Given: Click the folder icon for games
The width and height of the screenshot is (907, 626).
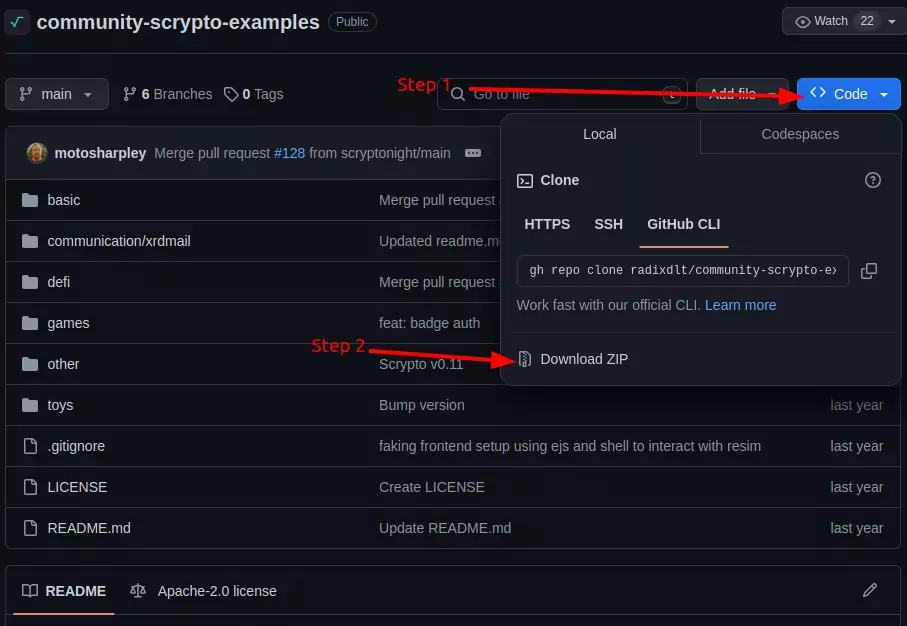Looking at the screenshot, I should (30, 323).
